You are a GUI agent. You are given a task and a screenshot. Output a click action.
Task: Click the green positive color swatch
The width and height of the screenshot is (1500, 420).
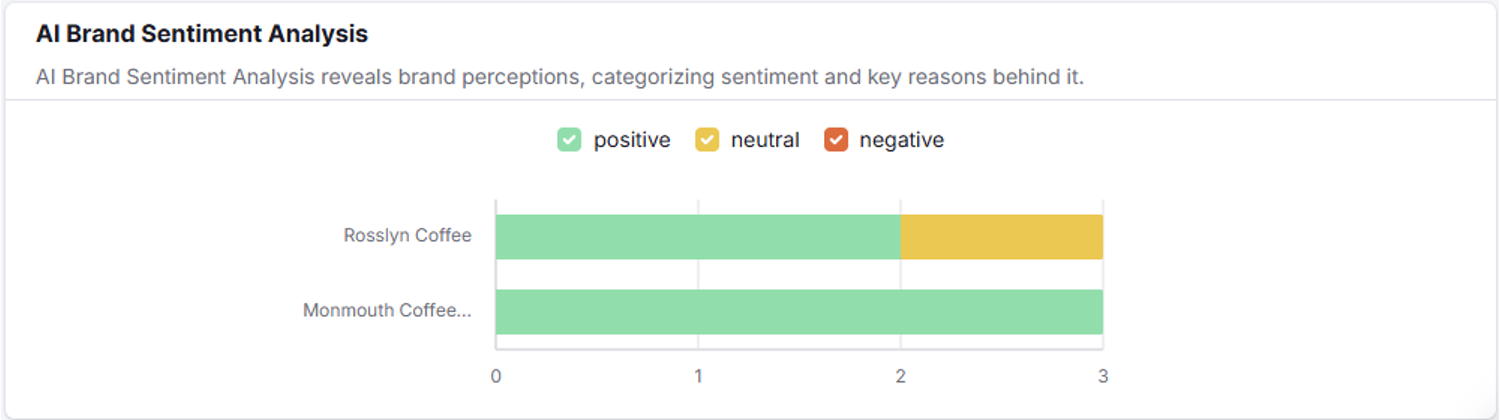(x=569, y=140)
